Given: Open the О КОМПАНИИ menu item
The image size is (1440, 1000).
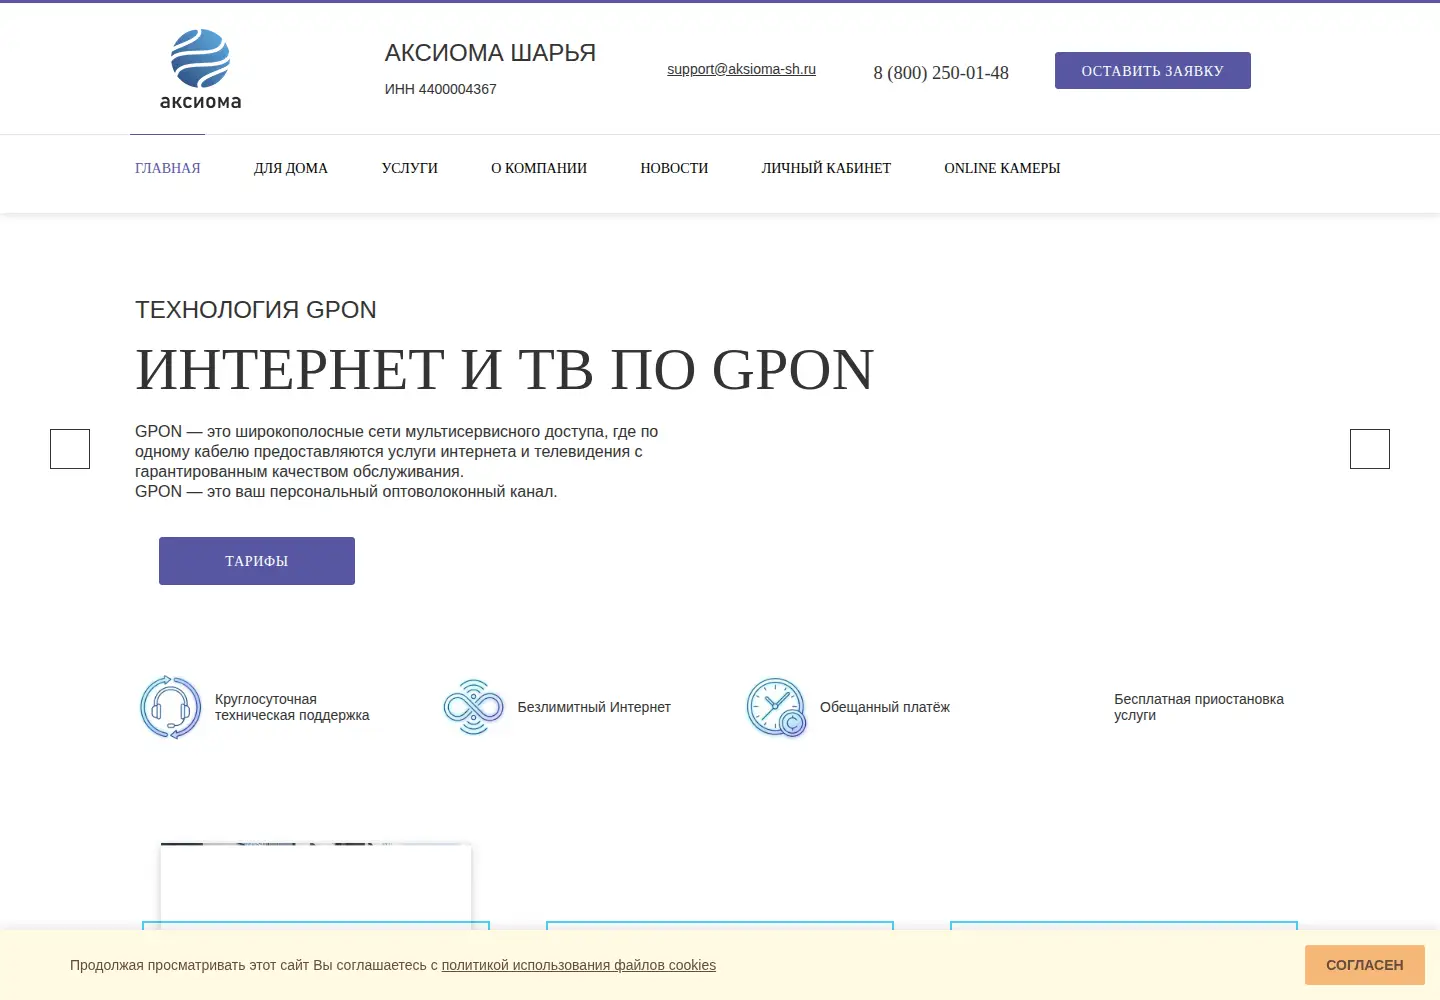Looking at the screenshot, I should [x=539, y=168].
